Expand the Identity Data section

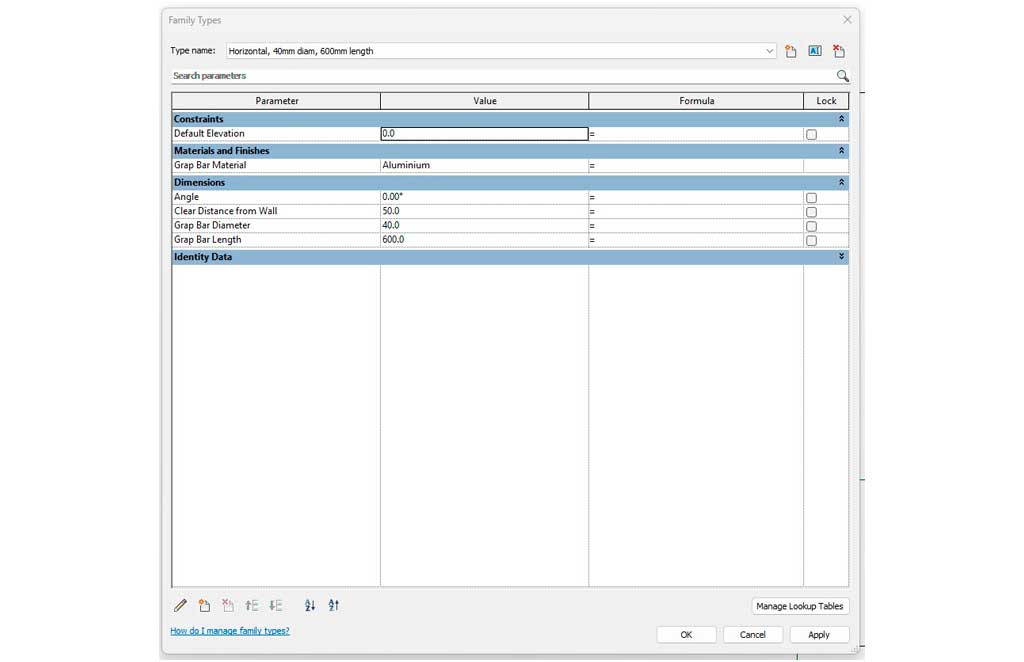click(841, 257)
